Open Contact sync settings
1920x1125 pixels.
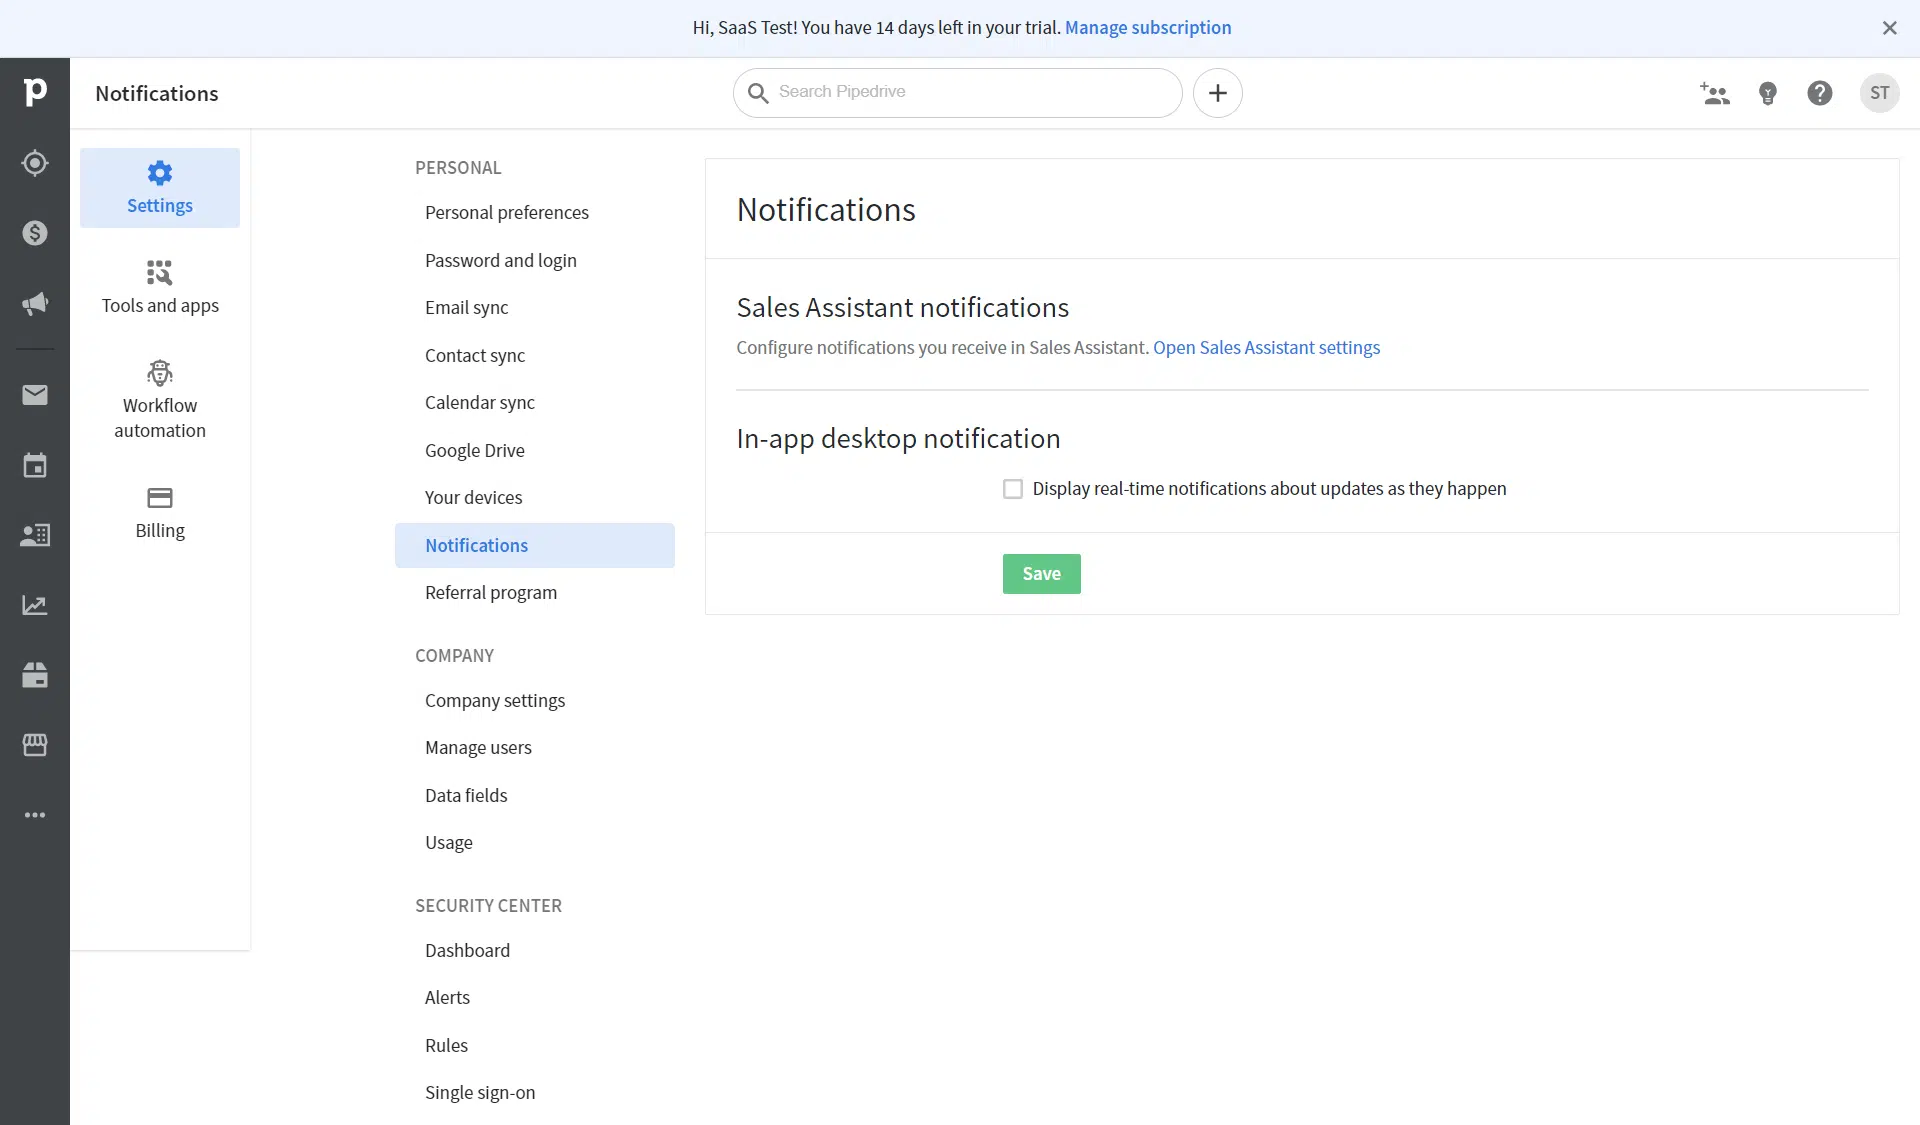coord(535,356)
